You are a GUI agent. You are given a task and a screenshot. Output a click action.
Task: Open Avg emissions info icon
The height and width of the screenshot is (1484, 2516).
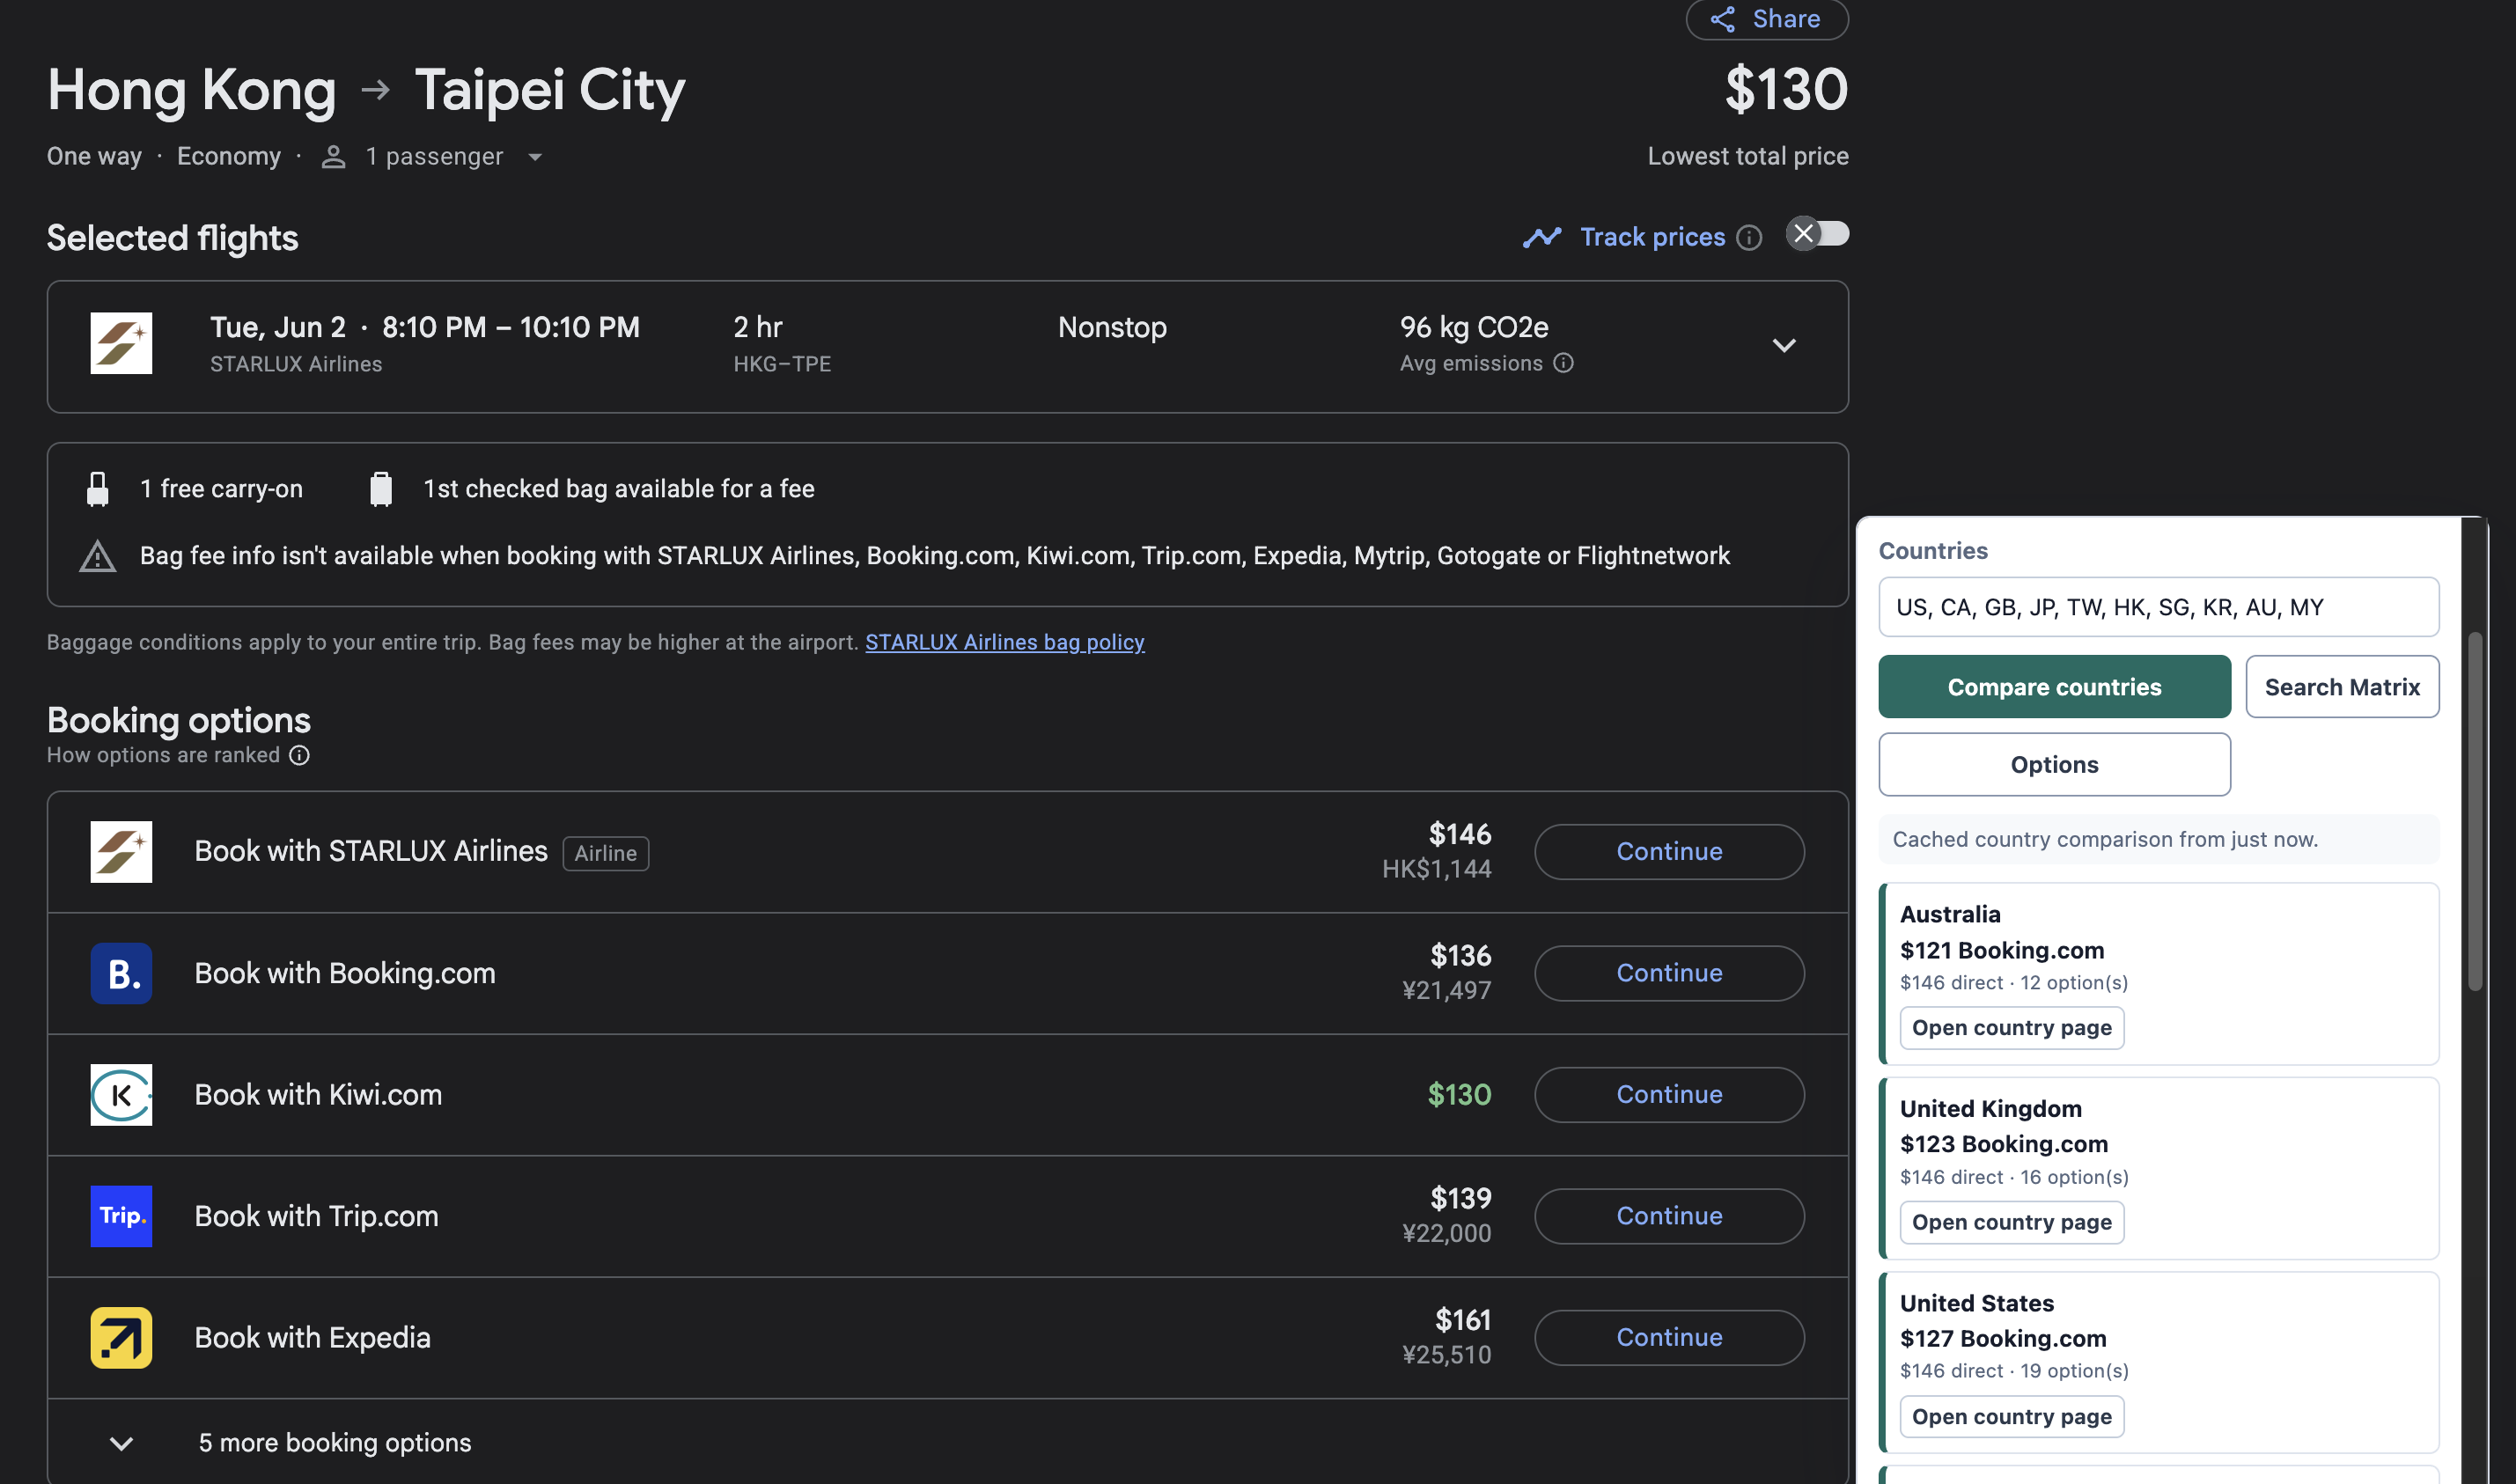(1563, 363)
